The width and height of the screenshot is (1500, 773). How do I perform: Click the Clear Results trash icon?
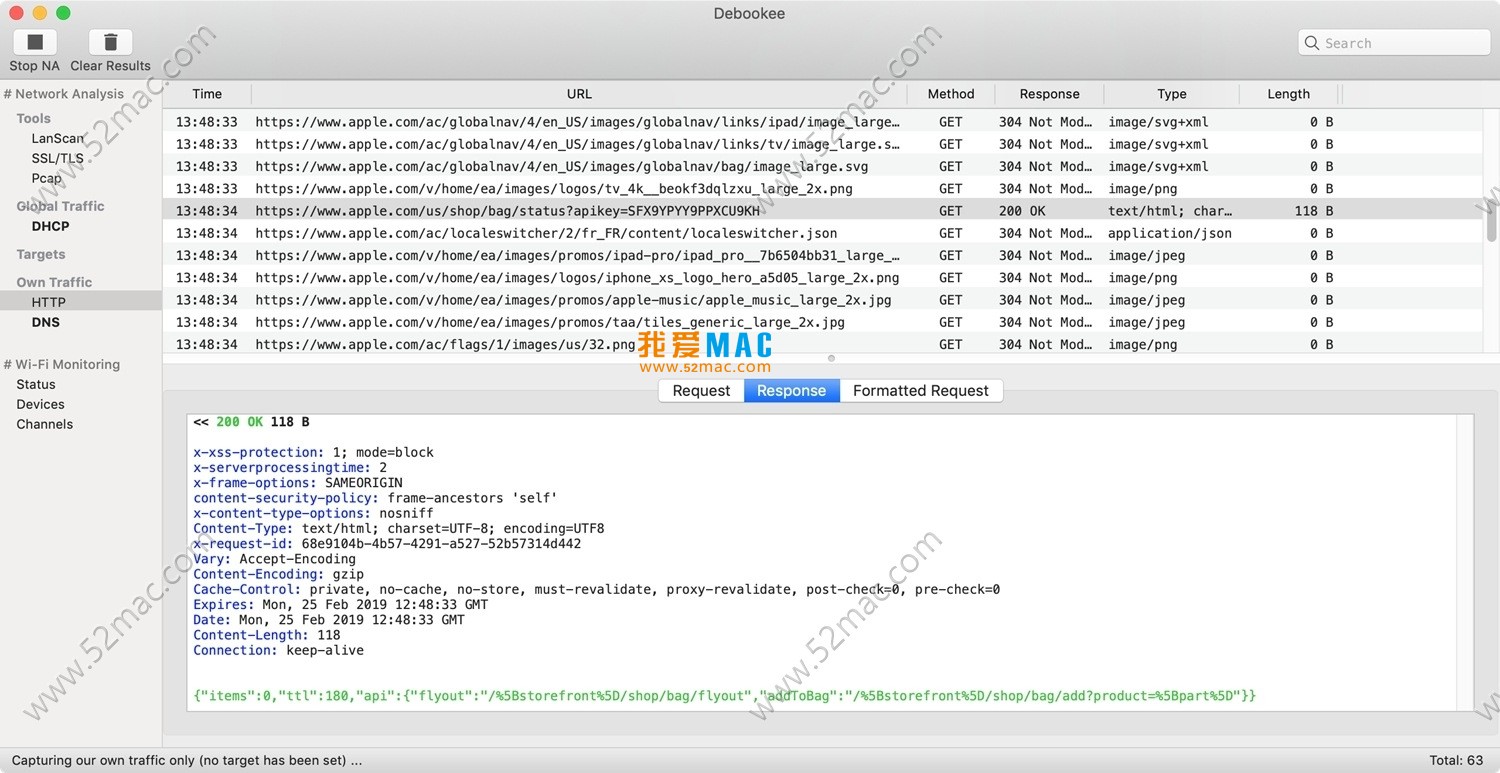click(111, 42)
